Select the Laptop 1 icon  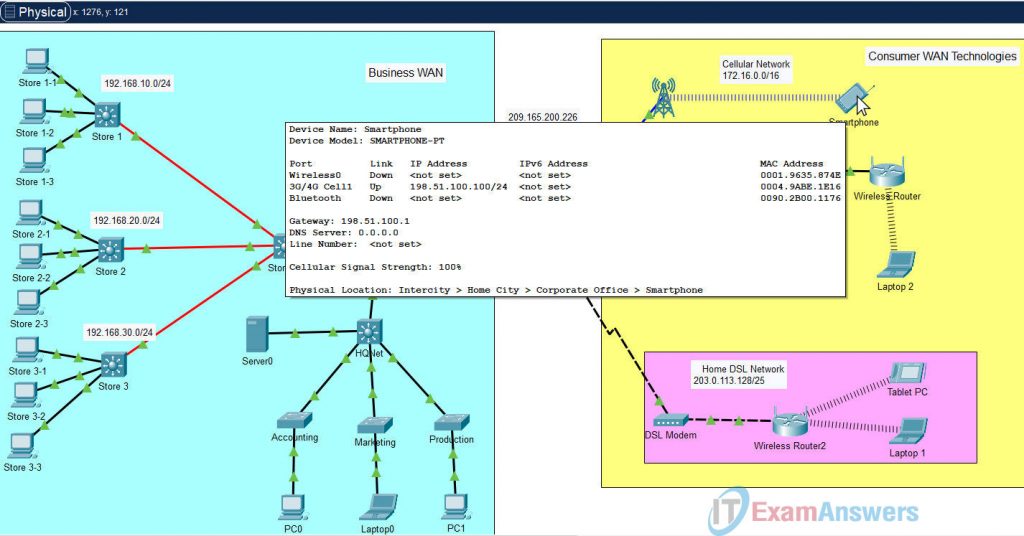click(908, 431)
